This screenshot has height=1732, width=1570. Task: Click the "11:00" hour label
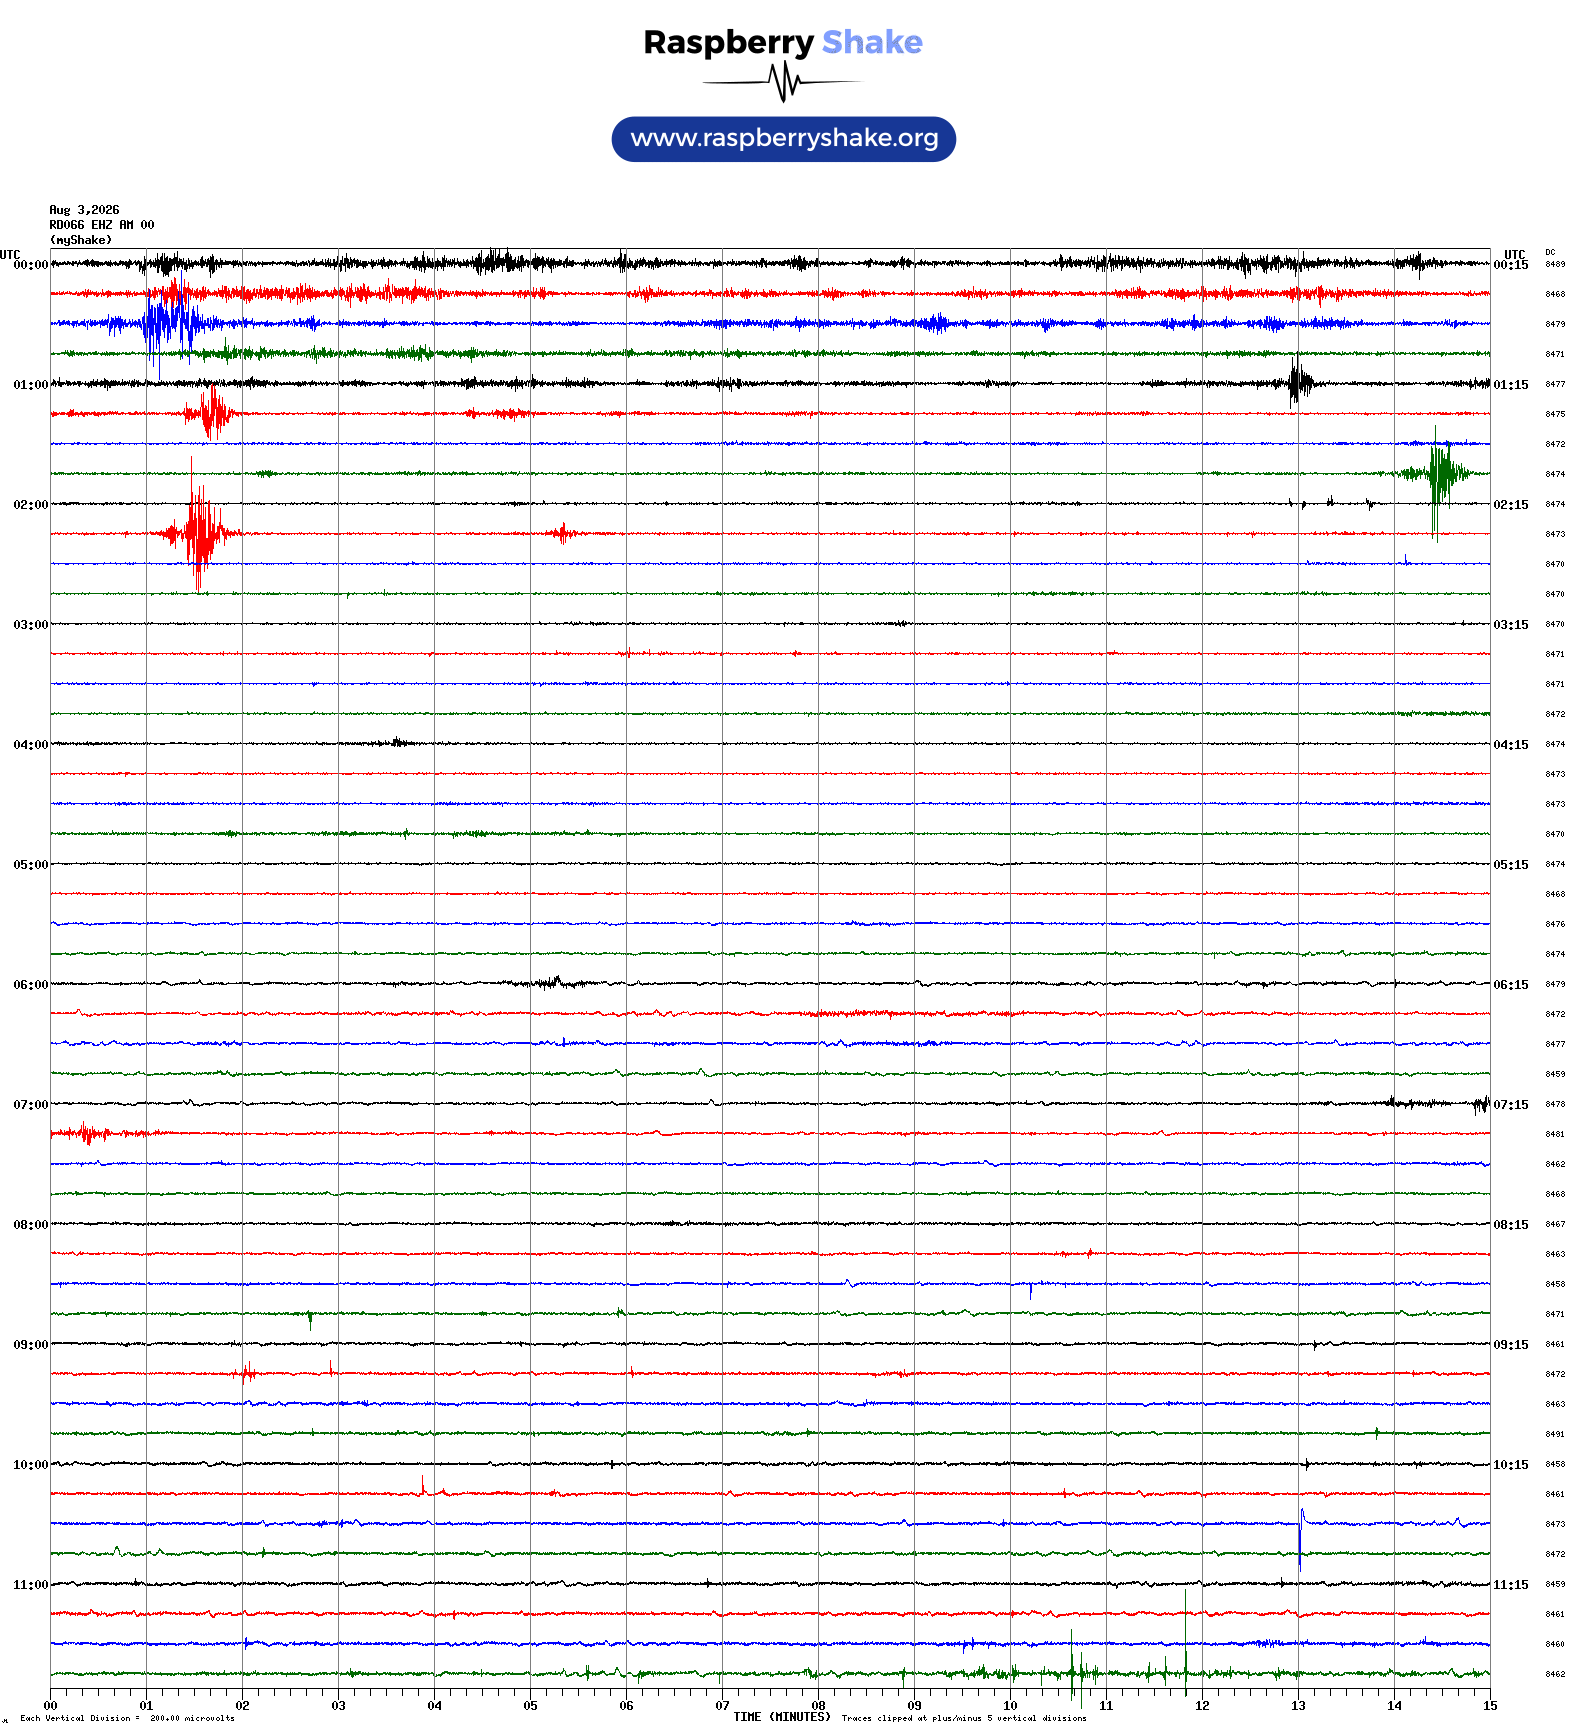[x=31, y=1585]
